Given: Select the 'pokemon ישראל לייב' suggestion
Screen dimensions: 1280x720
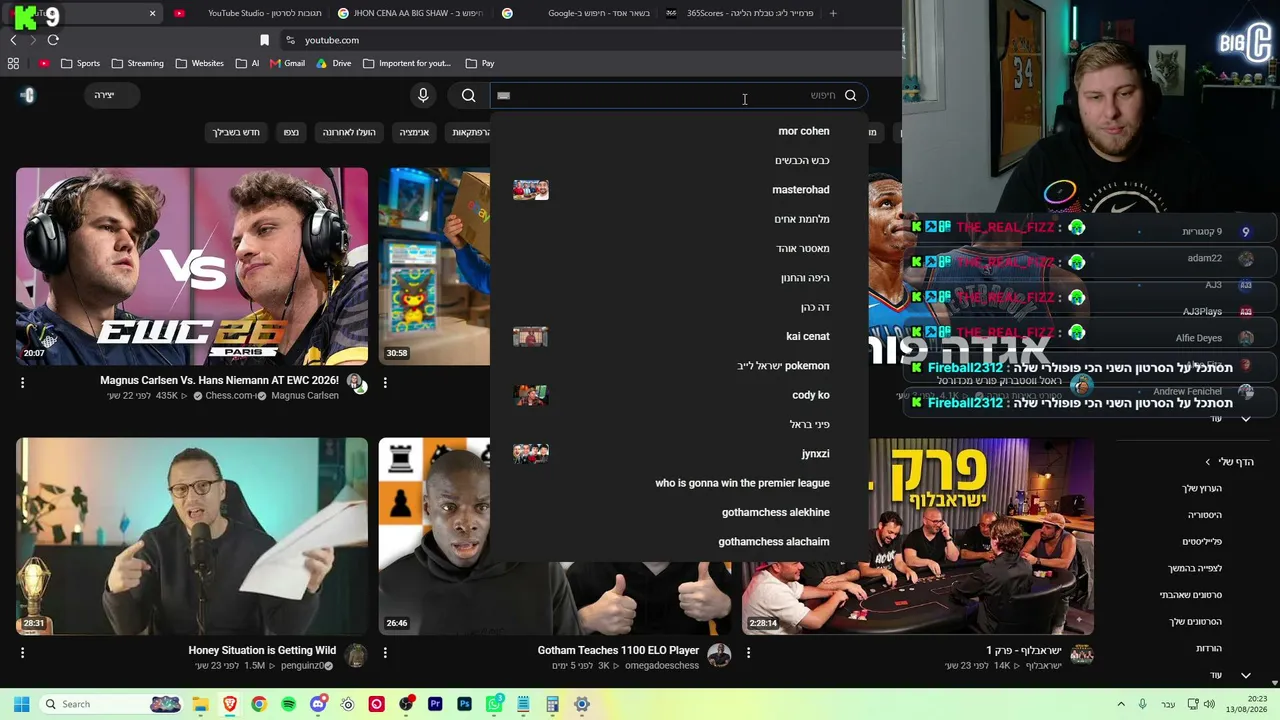Looking at the screenshot, I should [679, 366].
